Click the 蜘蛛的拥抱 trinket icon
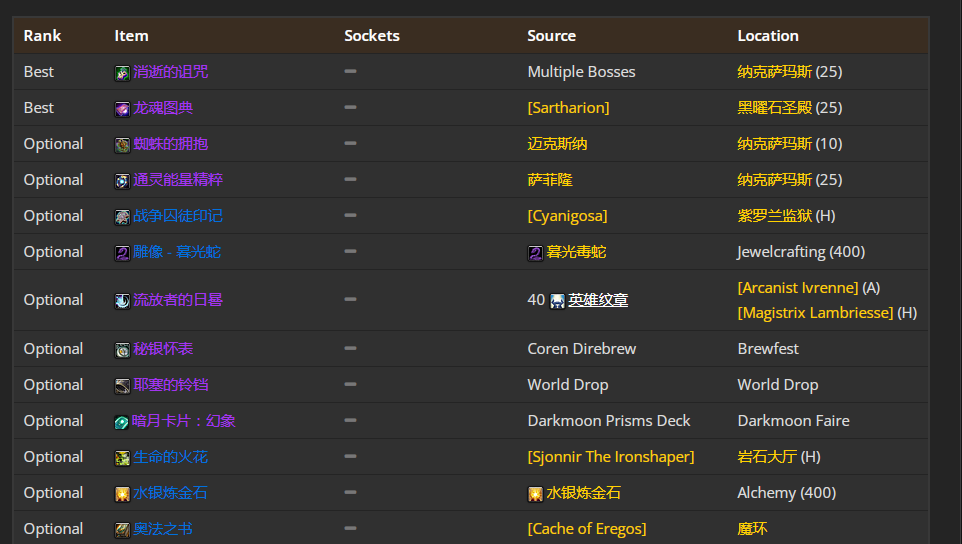This screenshot has height=544, width=962. click(x=122, y=145)
